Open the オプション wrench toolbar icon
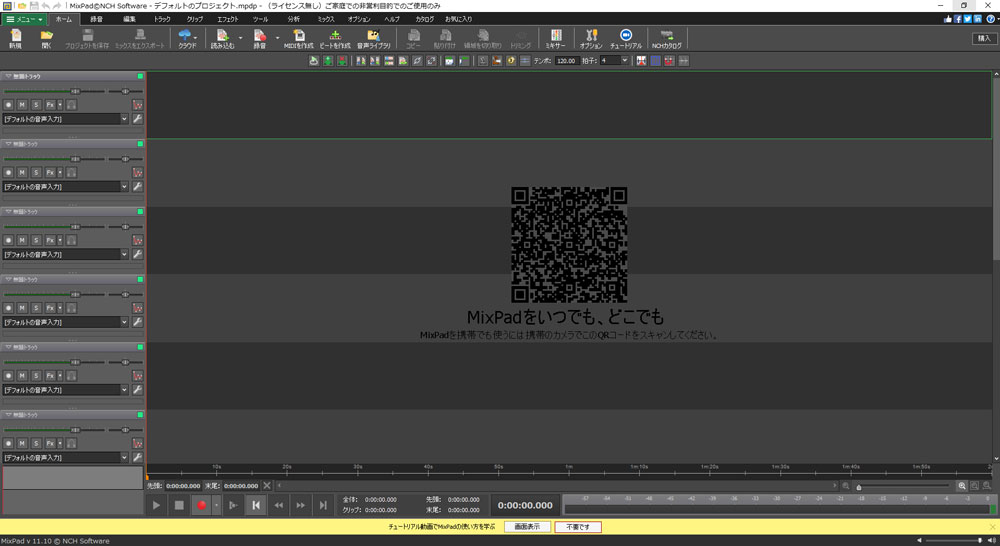 pos(591,38)
